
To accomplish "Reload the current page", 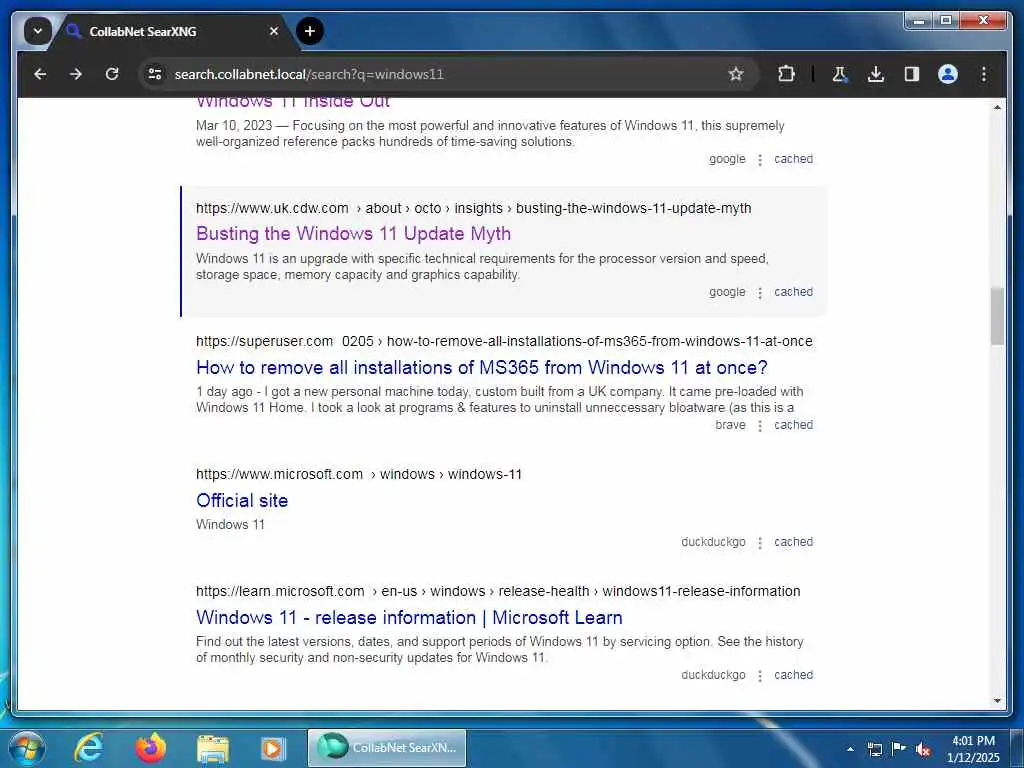I will (112, 74).
